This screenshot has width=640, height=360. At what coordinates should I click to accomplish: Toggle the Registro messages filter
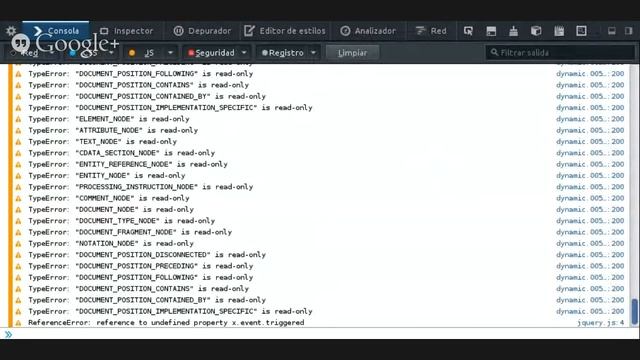click(282, 53)
